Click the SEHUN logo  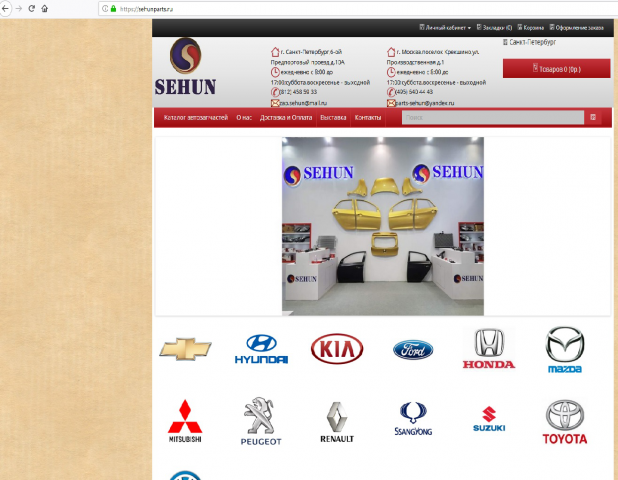pos(185,67)
